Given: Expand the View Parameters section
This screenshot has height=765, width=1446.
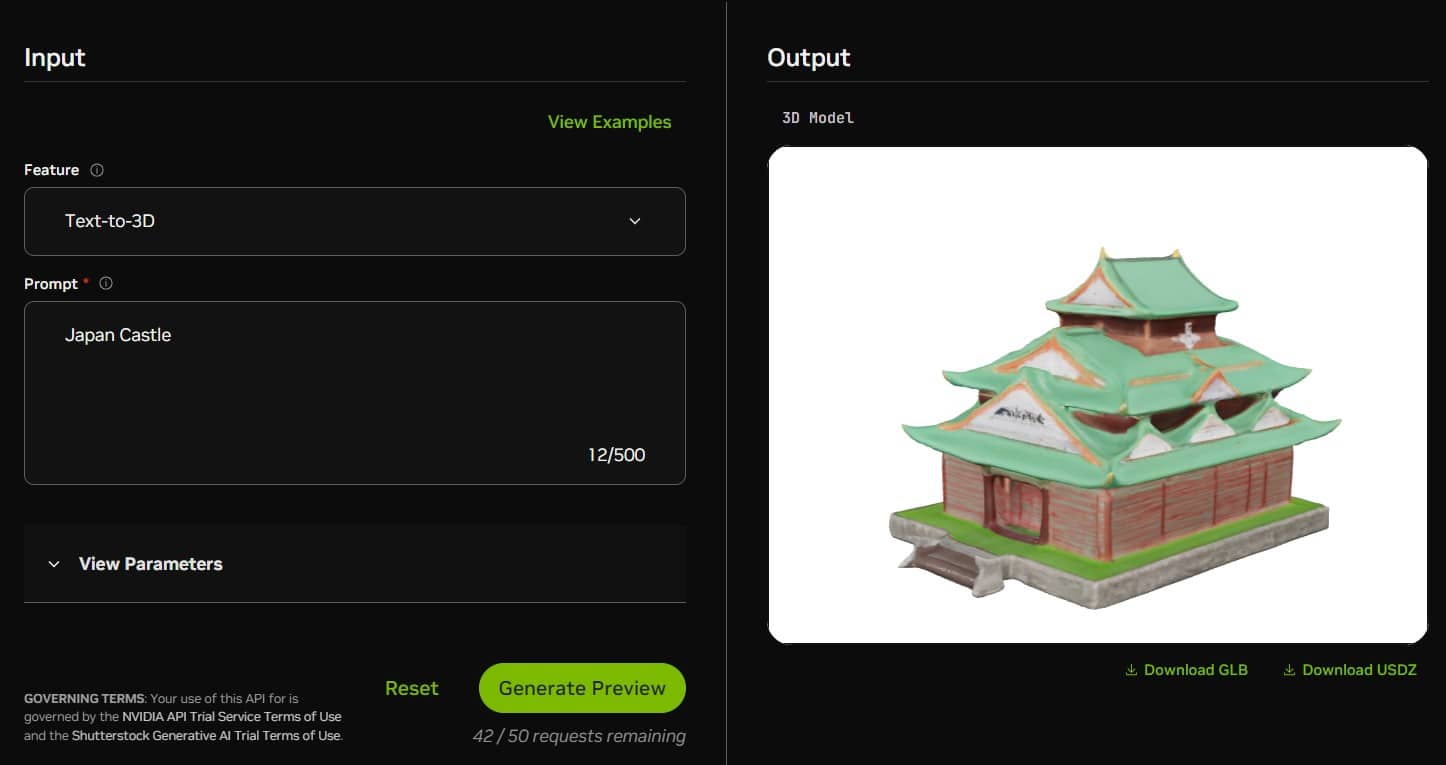Looking at the screenshot, I should pos(150,564).
